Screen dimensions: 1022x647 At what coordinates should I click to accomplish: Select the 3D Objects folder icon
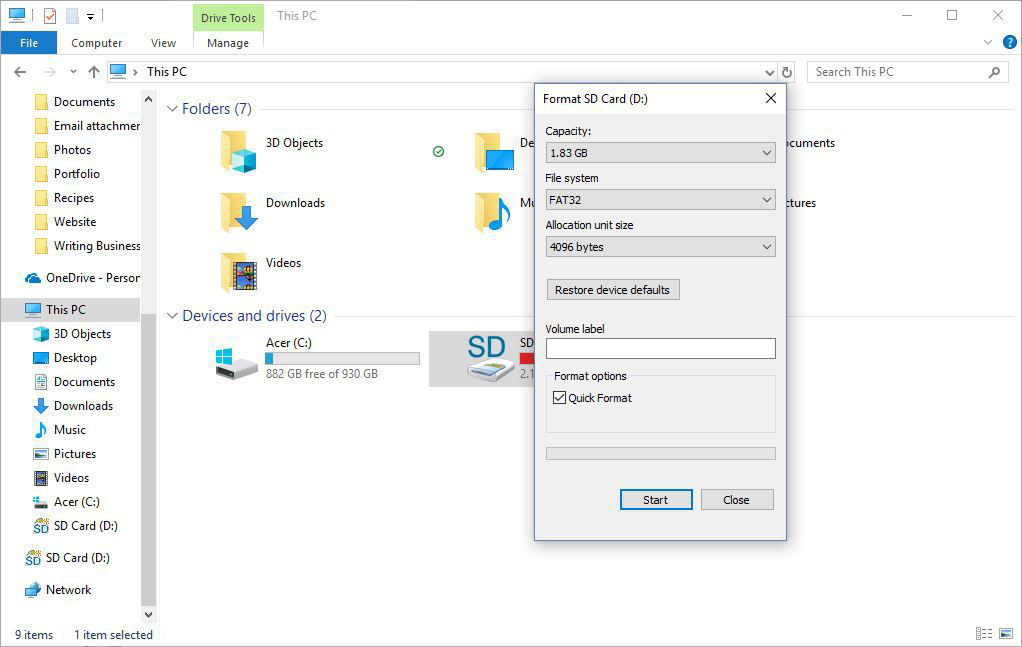click(239, 151)
